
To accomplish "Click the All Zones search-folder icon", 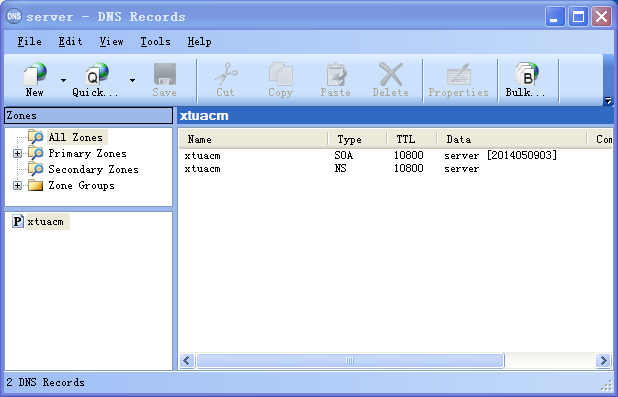I will point(35,137).
